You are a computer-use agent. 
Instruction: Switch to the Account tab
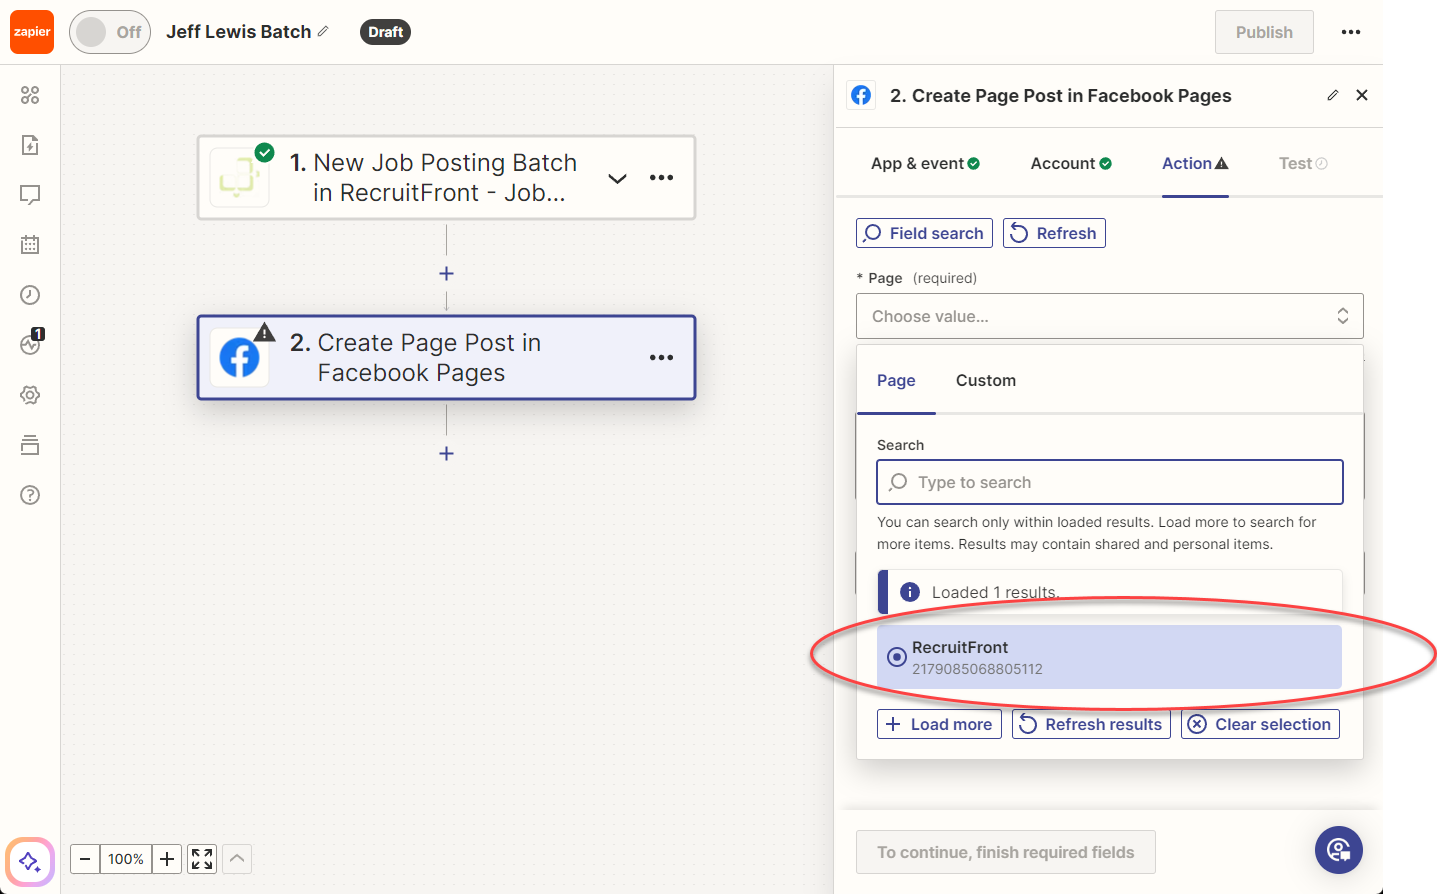[x=1071, y=163]
